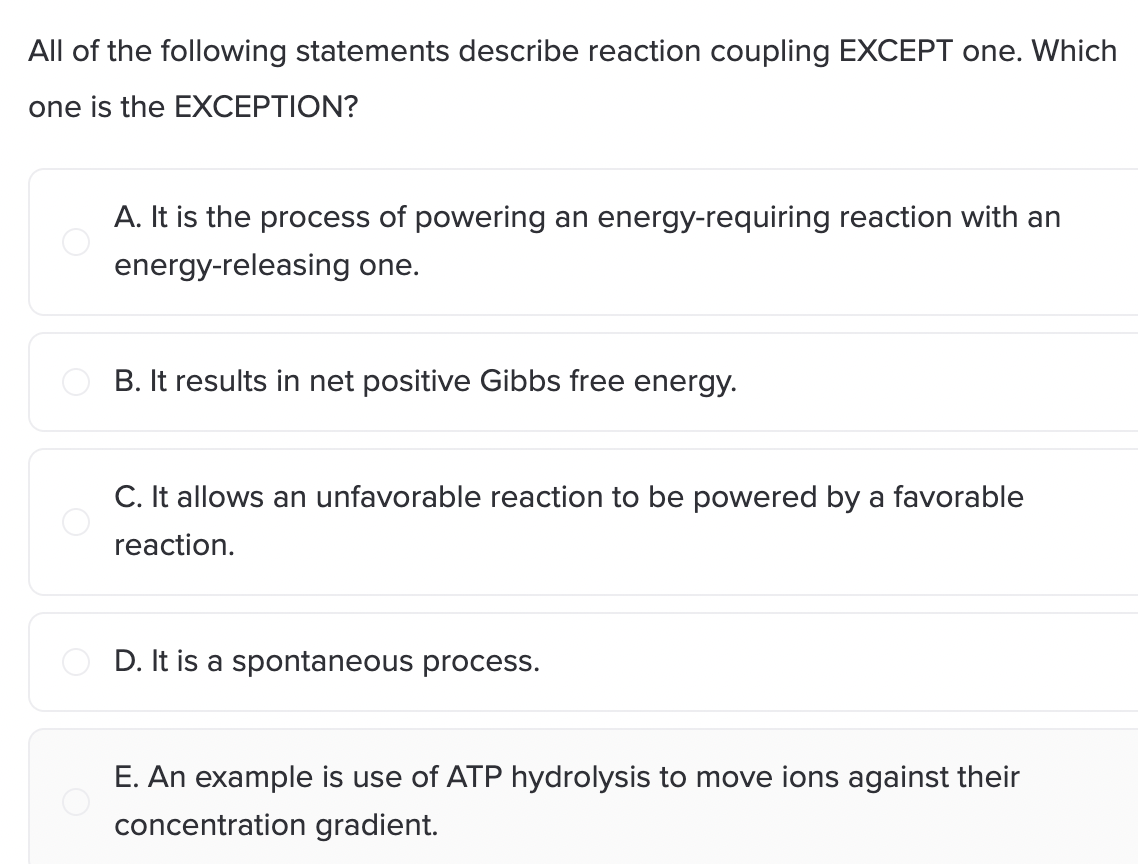Click the letter 'D.' label of fourth option

(128, 661)
